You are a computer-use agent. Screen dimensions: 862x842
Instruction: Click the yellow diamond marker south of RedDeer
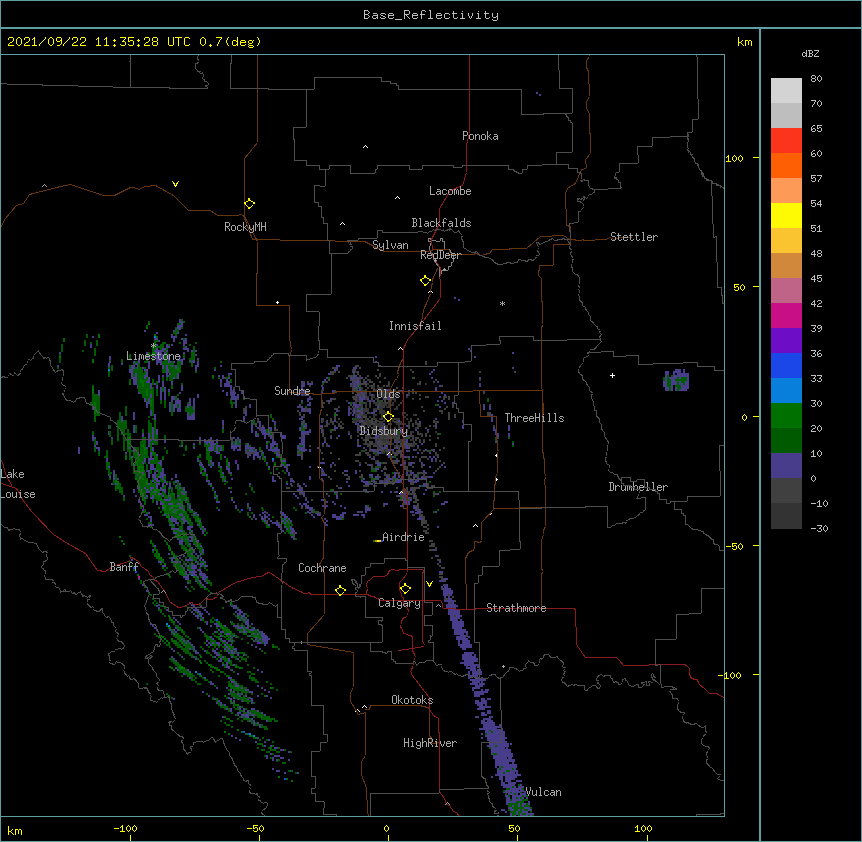(x=426, y=281)
